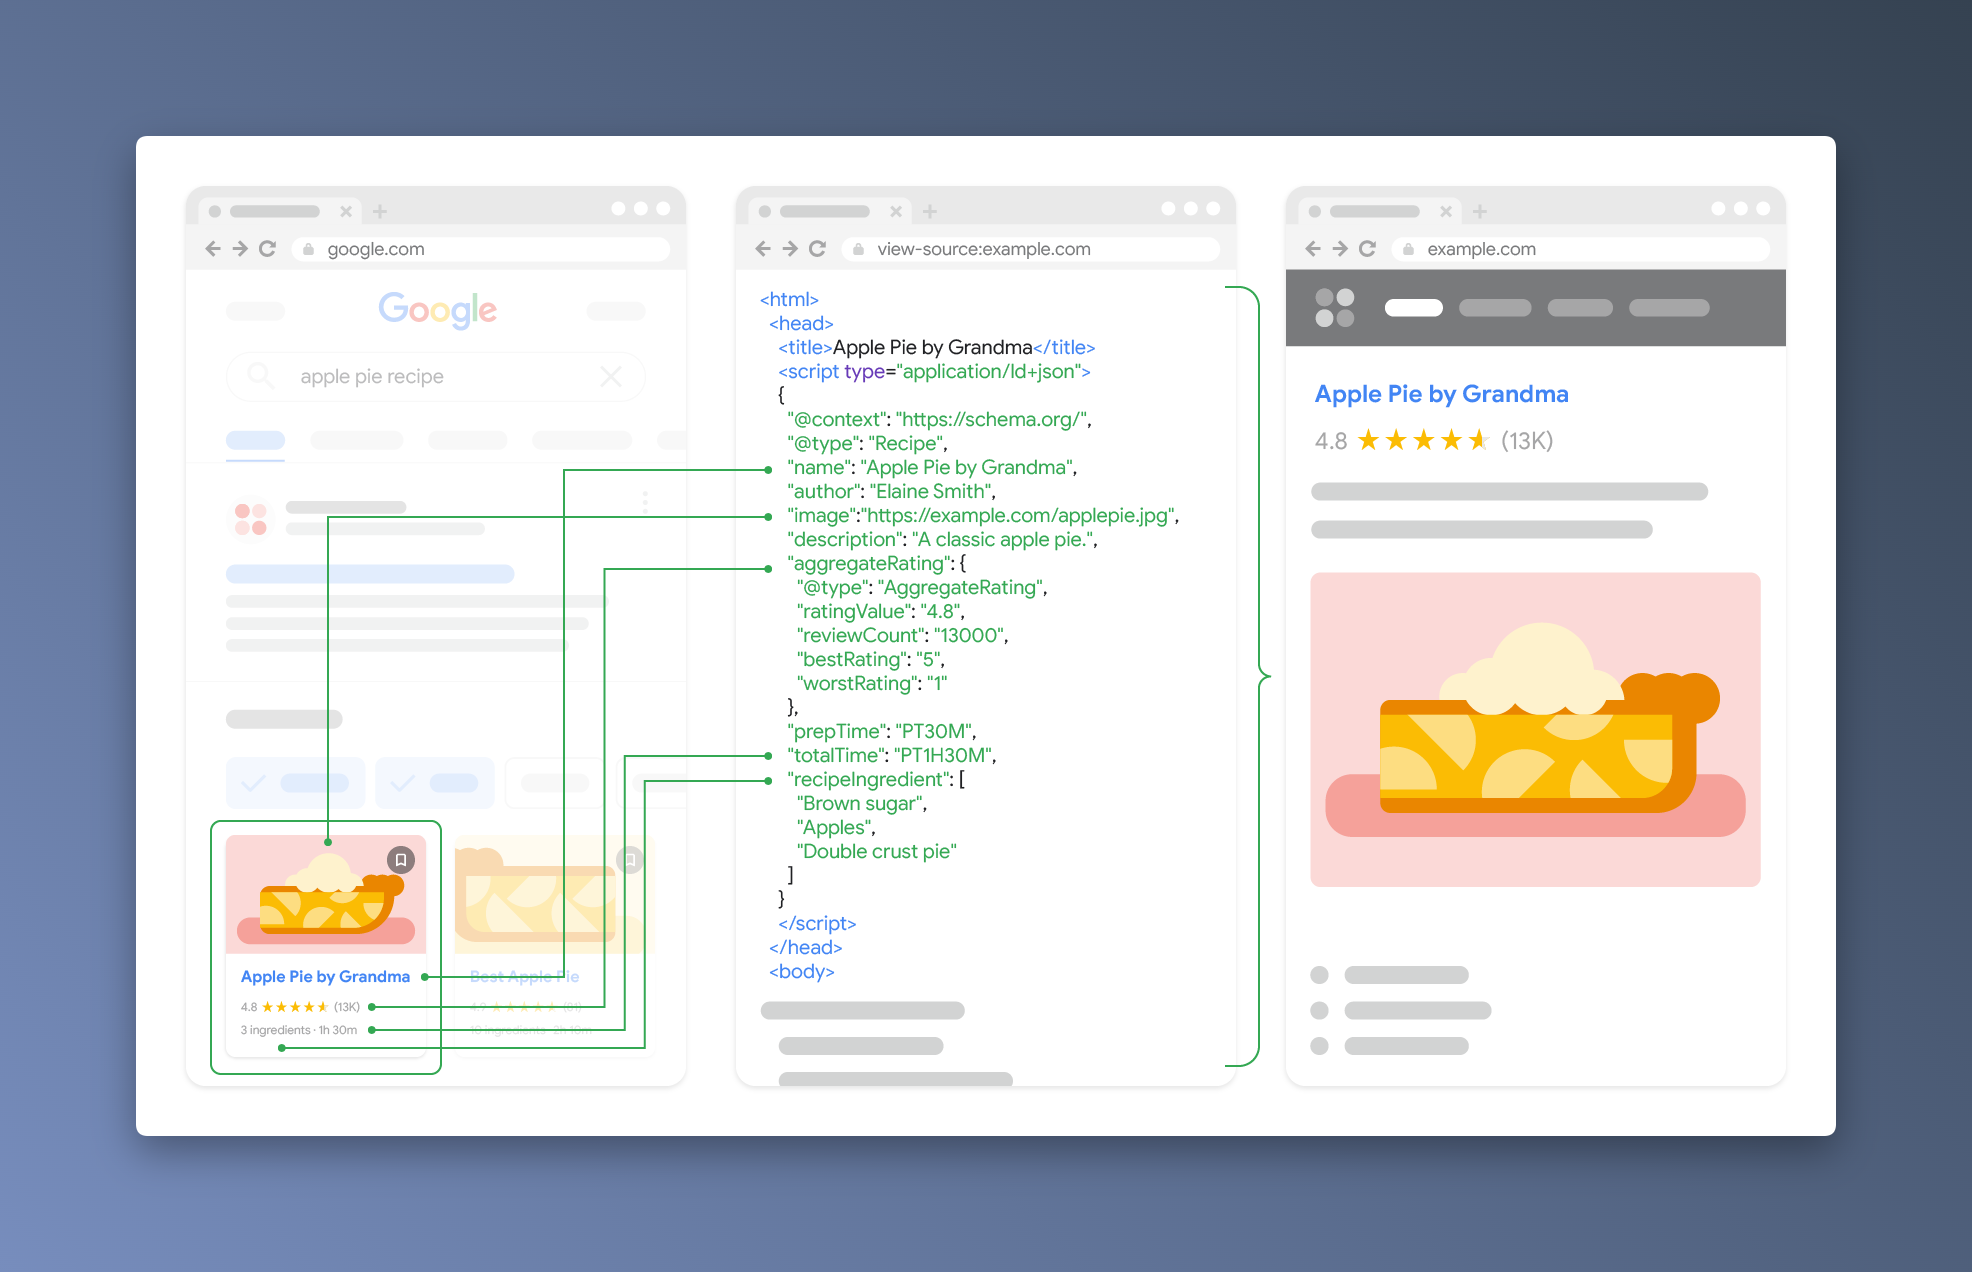
Task: Click the blue search result title link
Action: tap(370, 574)
